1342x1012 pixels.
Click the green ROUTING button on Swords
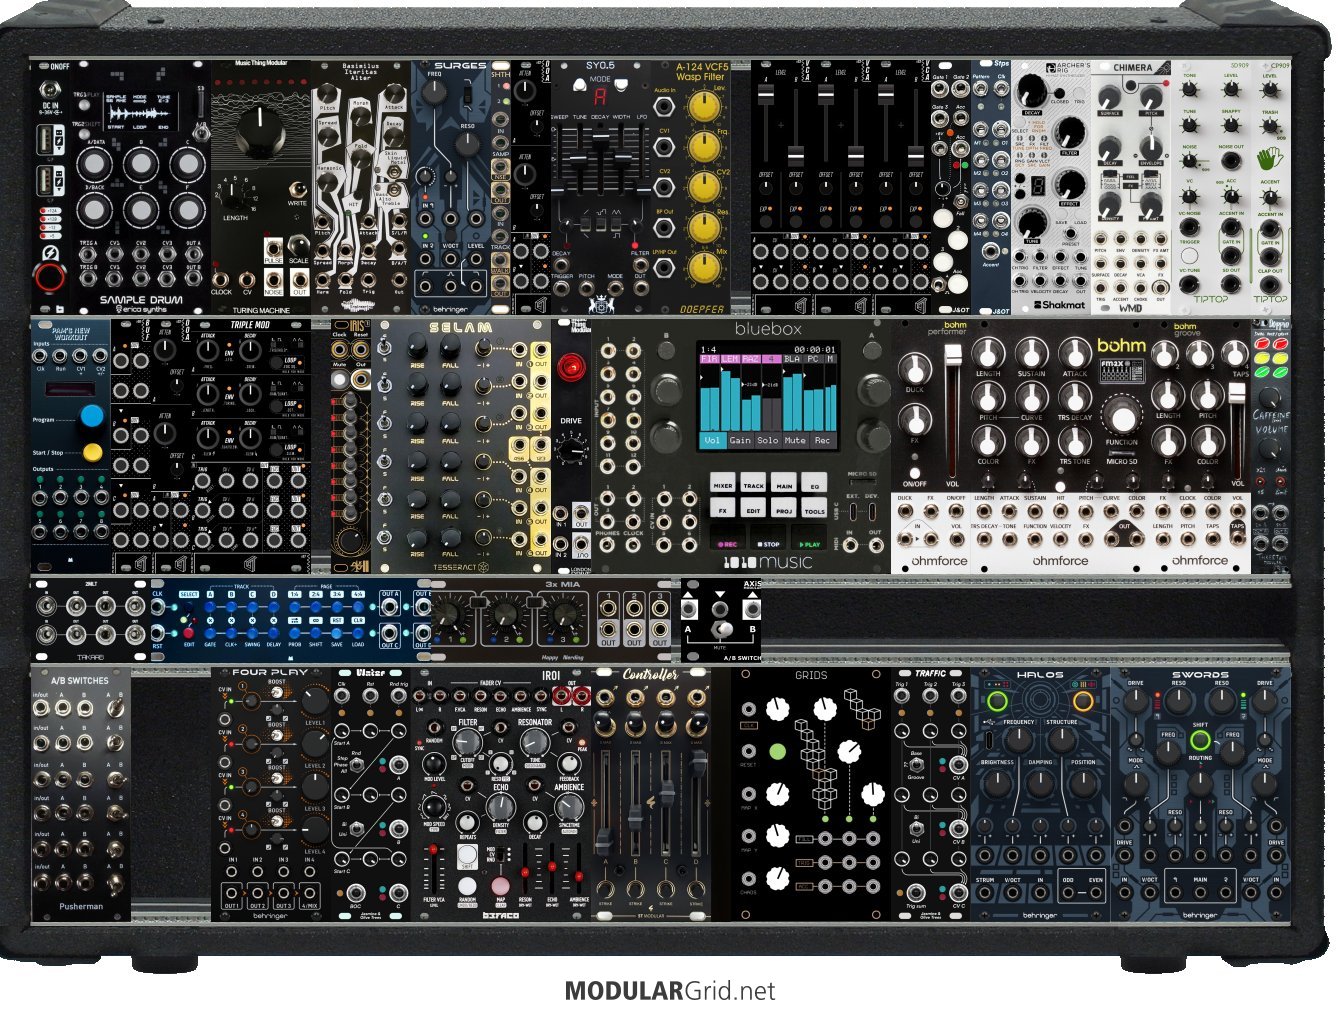click(x=1200, y=741)
